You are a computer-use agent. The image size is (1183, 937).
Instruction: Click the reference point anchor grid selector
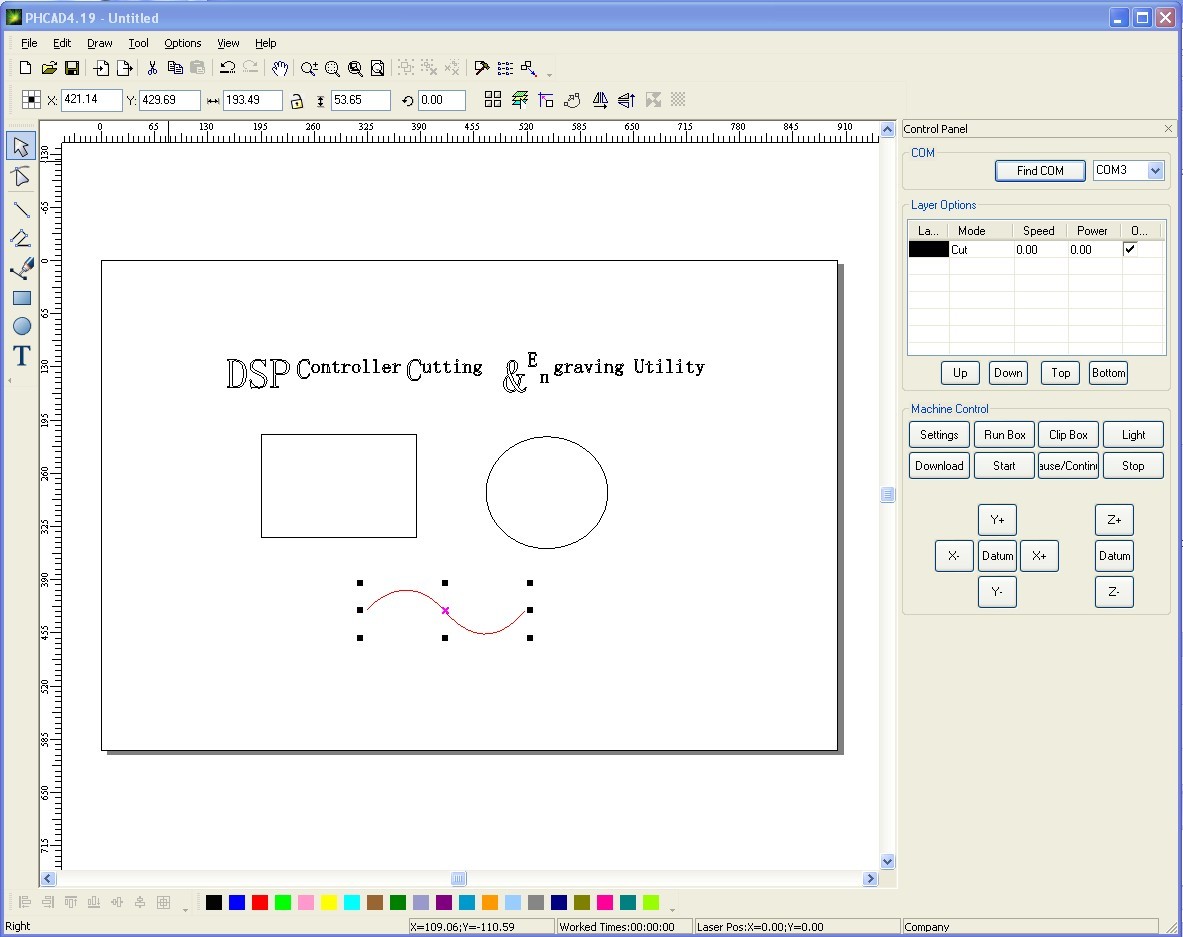tap(31, 100)
